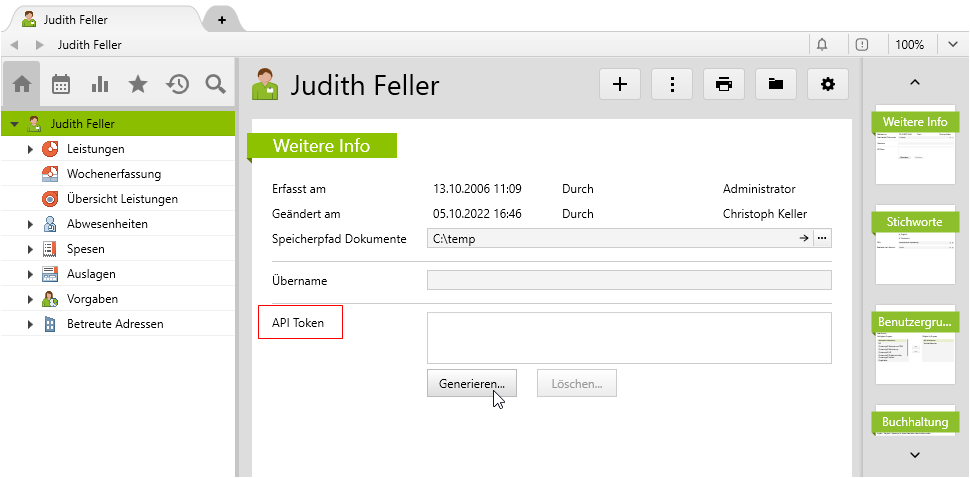Viewport: 970px width, 478px height.
Task: Open the favorites star view
Action: 138,85
